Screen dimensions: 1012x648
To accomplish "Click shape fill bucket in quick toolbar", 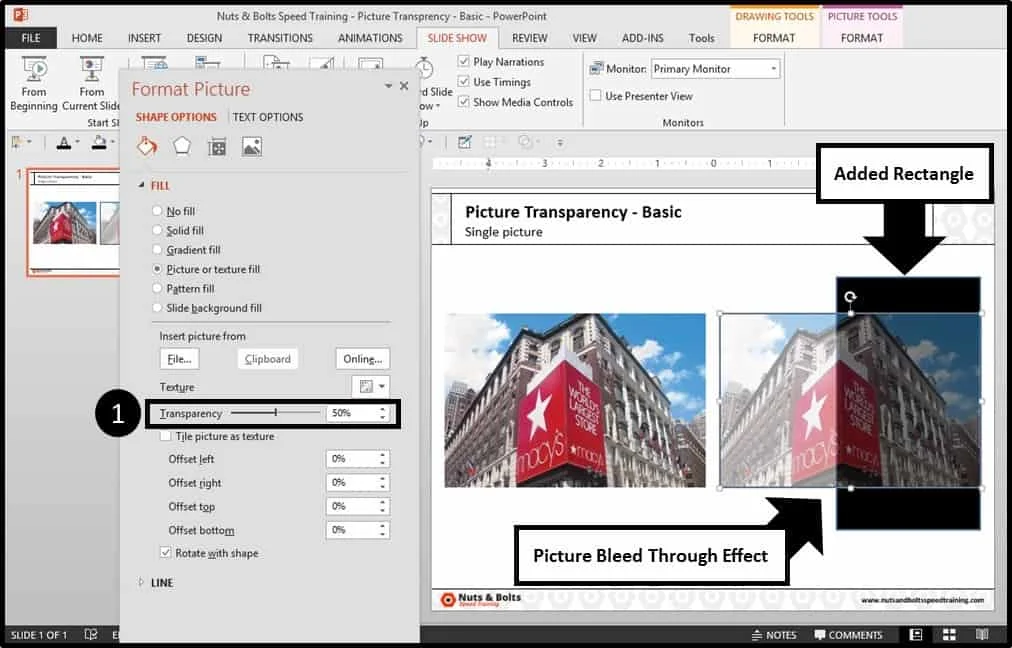I will pyautogui.click(x=99, y=143).
